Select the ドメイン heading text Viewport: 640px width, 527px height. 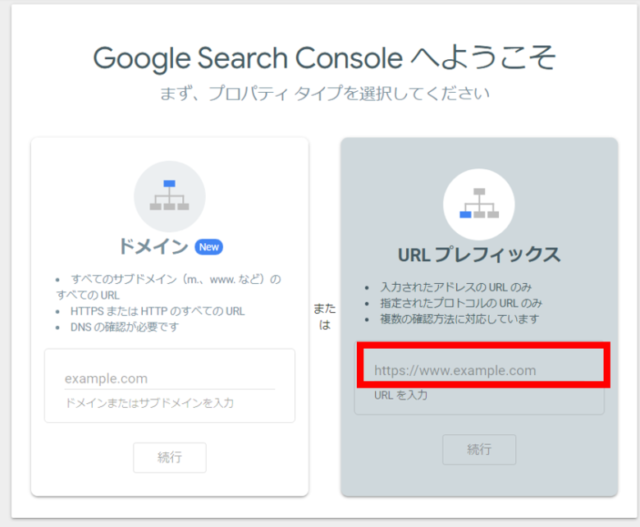tap(153, 247)
